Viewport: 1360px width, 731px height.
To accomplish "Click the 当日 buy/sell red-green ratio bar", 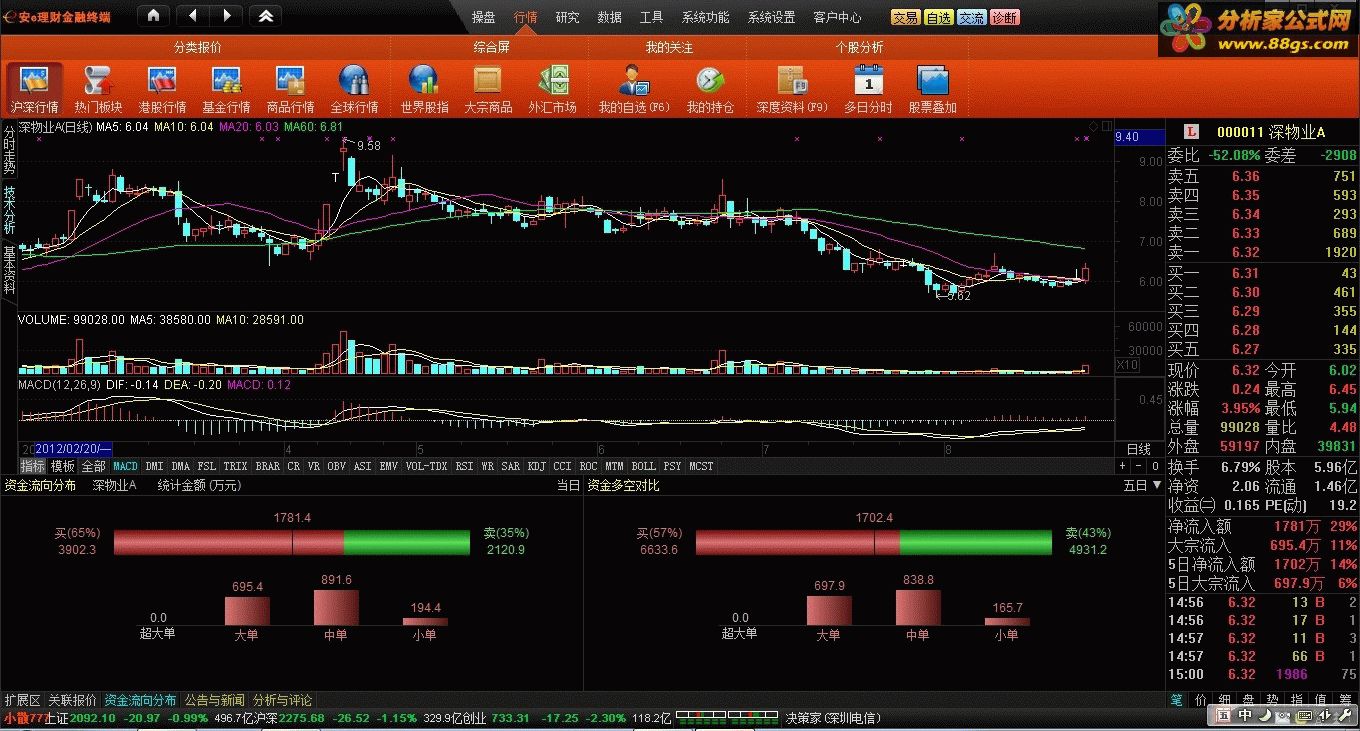I will tap(292, 542).
